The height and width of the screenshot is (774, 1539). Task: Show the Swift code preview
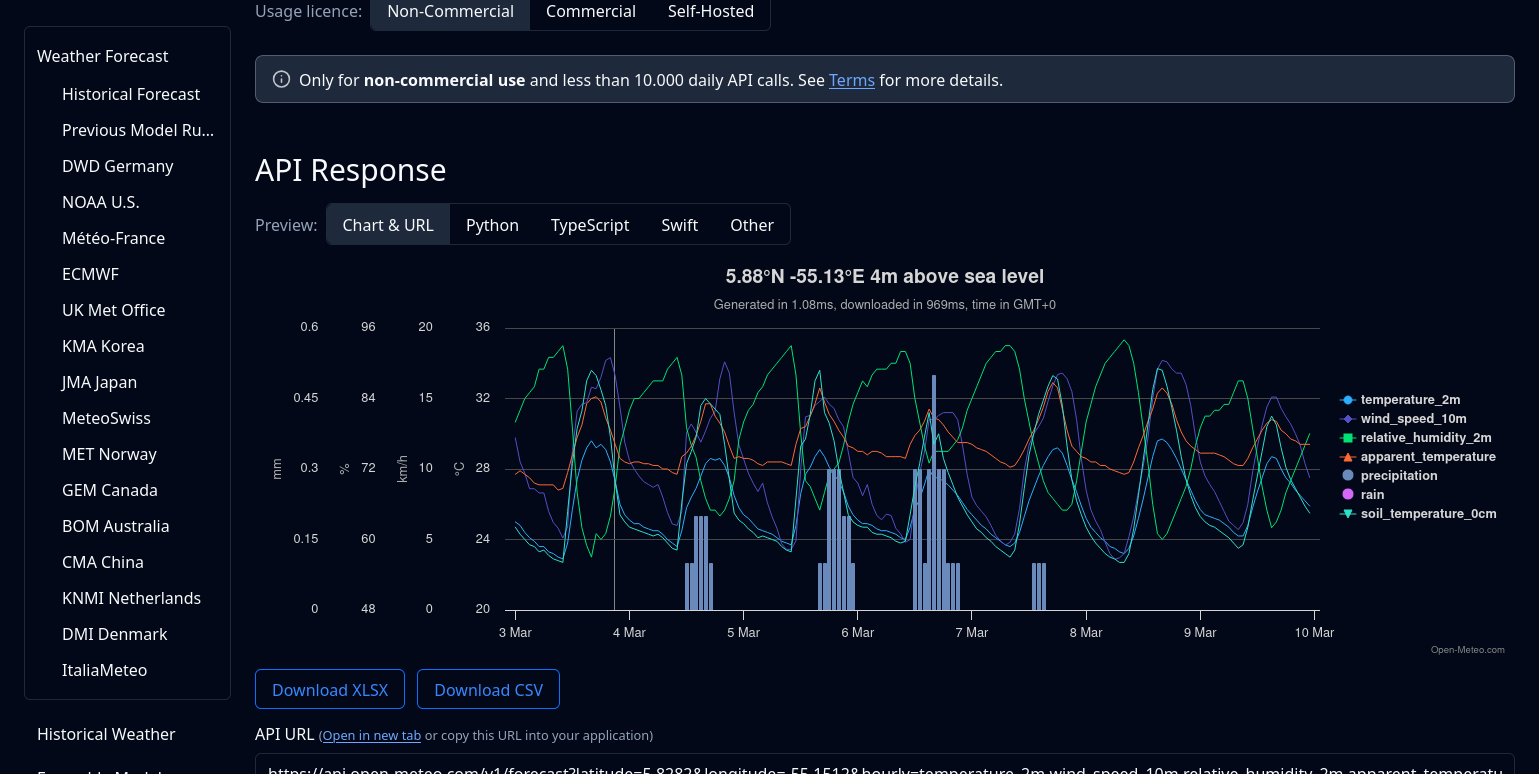pos(679,225)
